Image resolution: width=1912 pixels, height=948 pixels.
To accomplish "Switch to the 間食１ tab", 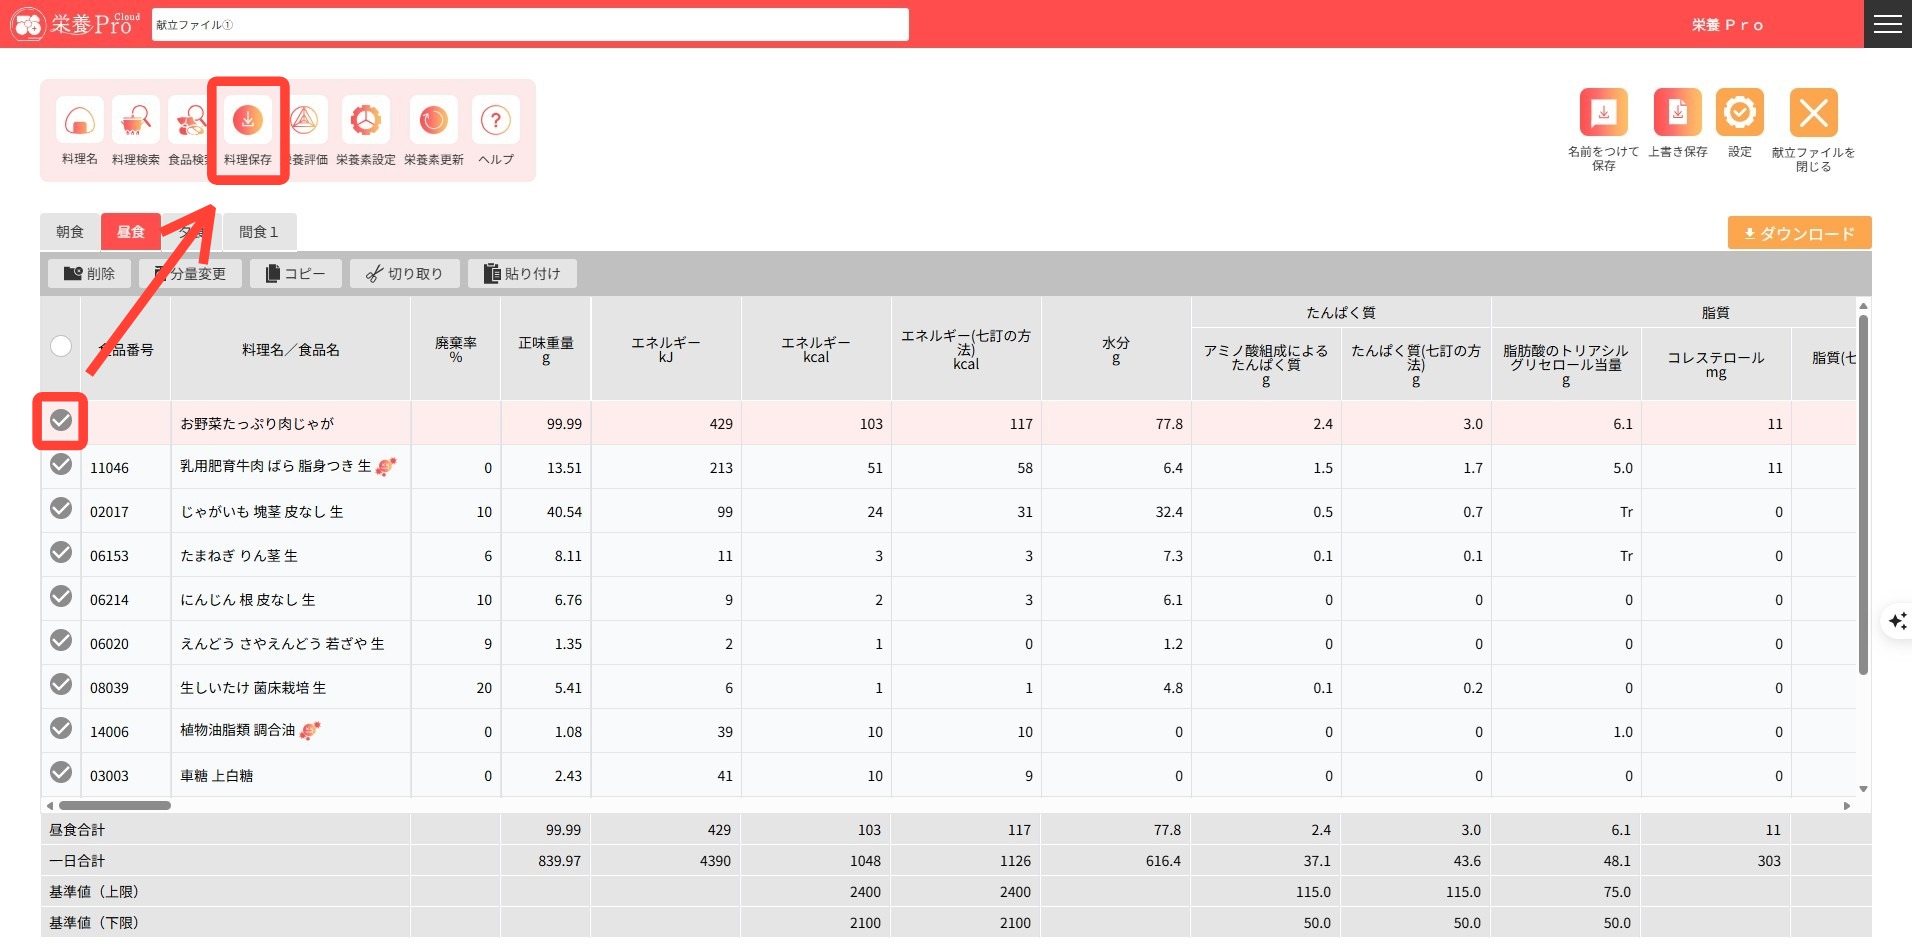I will tap(259, 232).
